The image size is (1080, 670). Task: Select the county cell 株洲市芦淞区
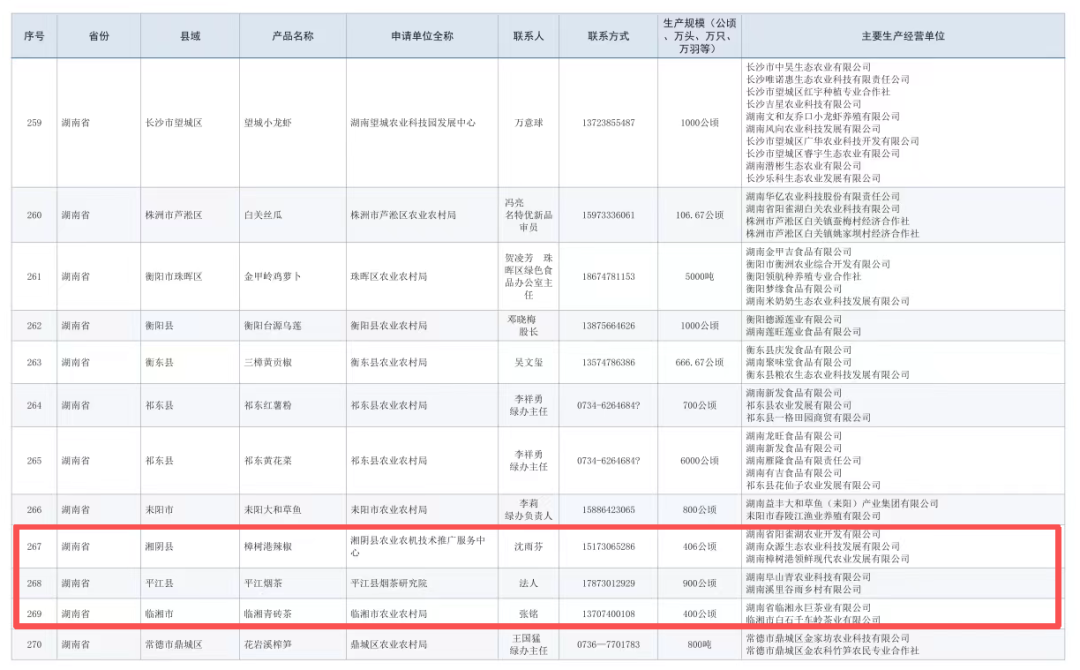[x=174, y=215]
